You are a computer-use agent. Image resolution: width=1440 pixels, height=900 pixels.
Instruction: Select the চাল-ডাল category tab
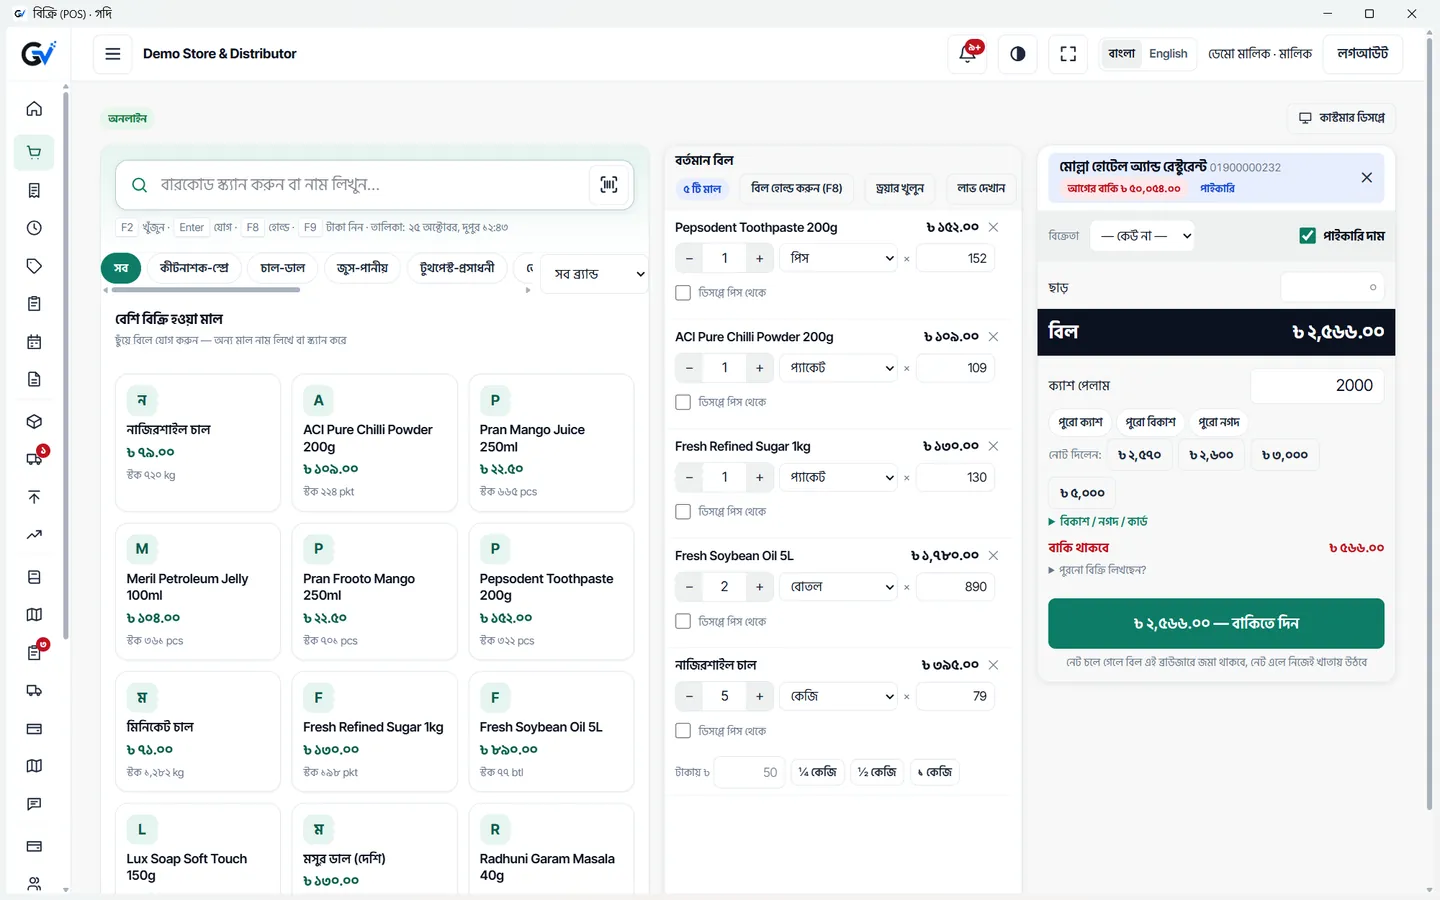coord(283,268)
